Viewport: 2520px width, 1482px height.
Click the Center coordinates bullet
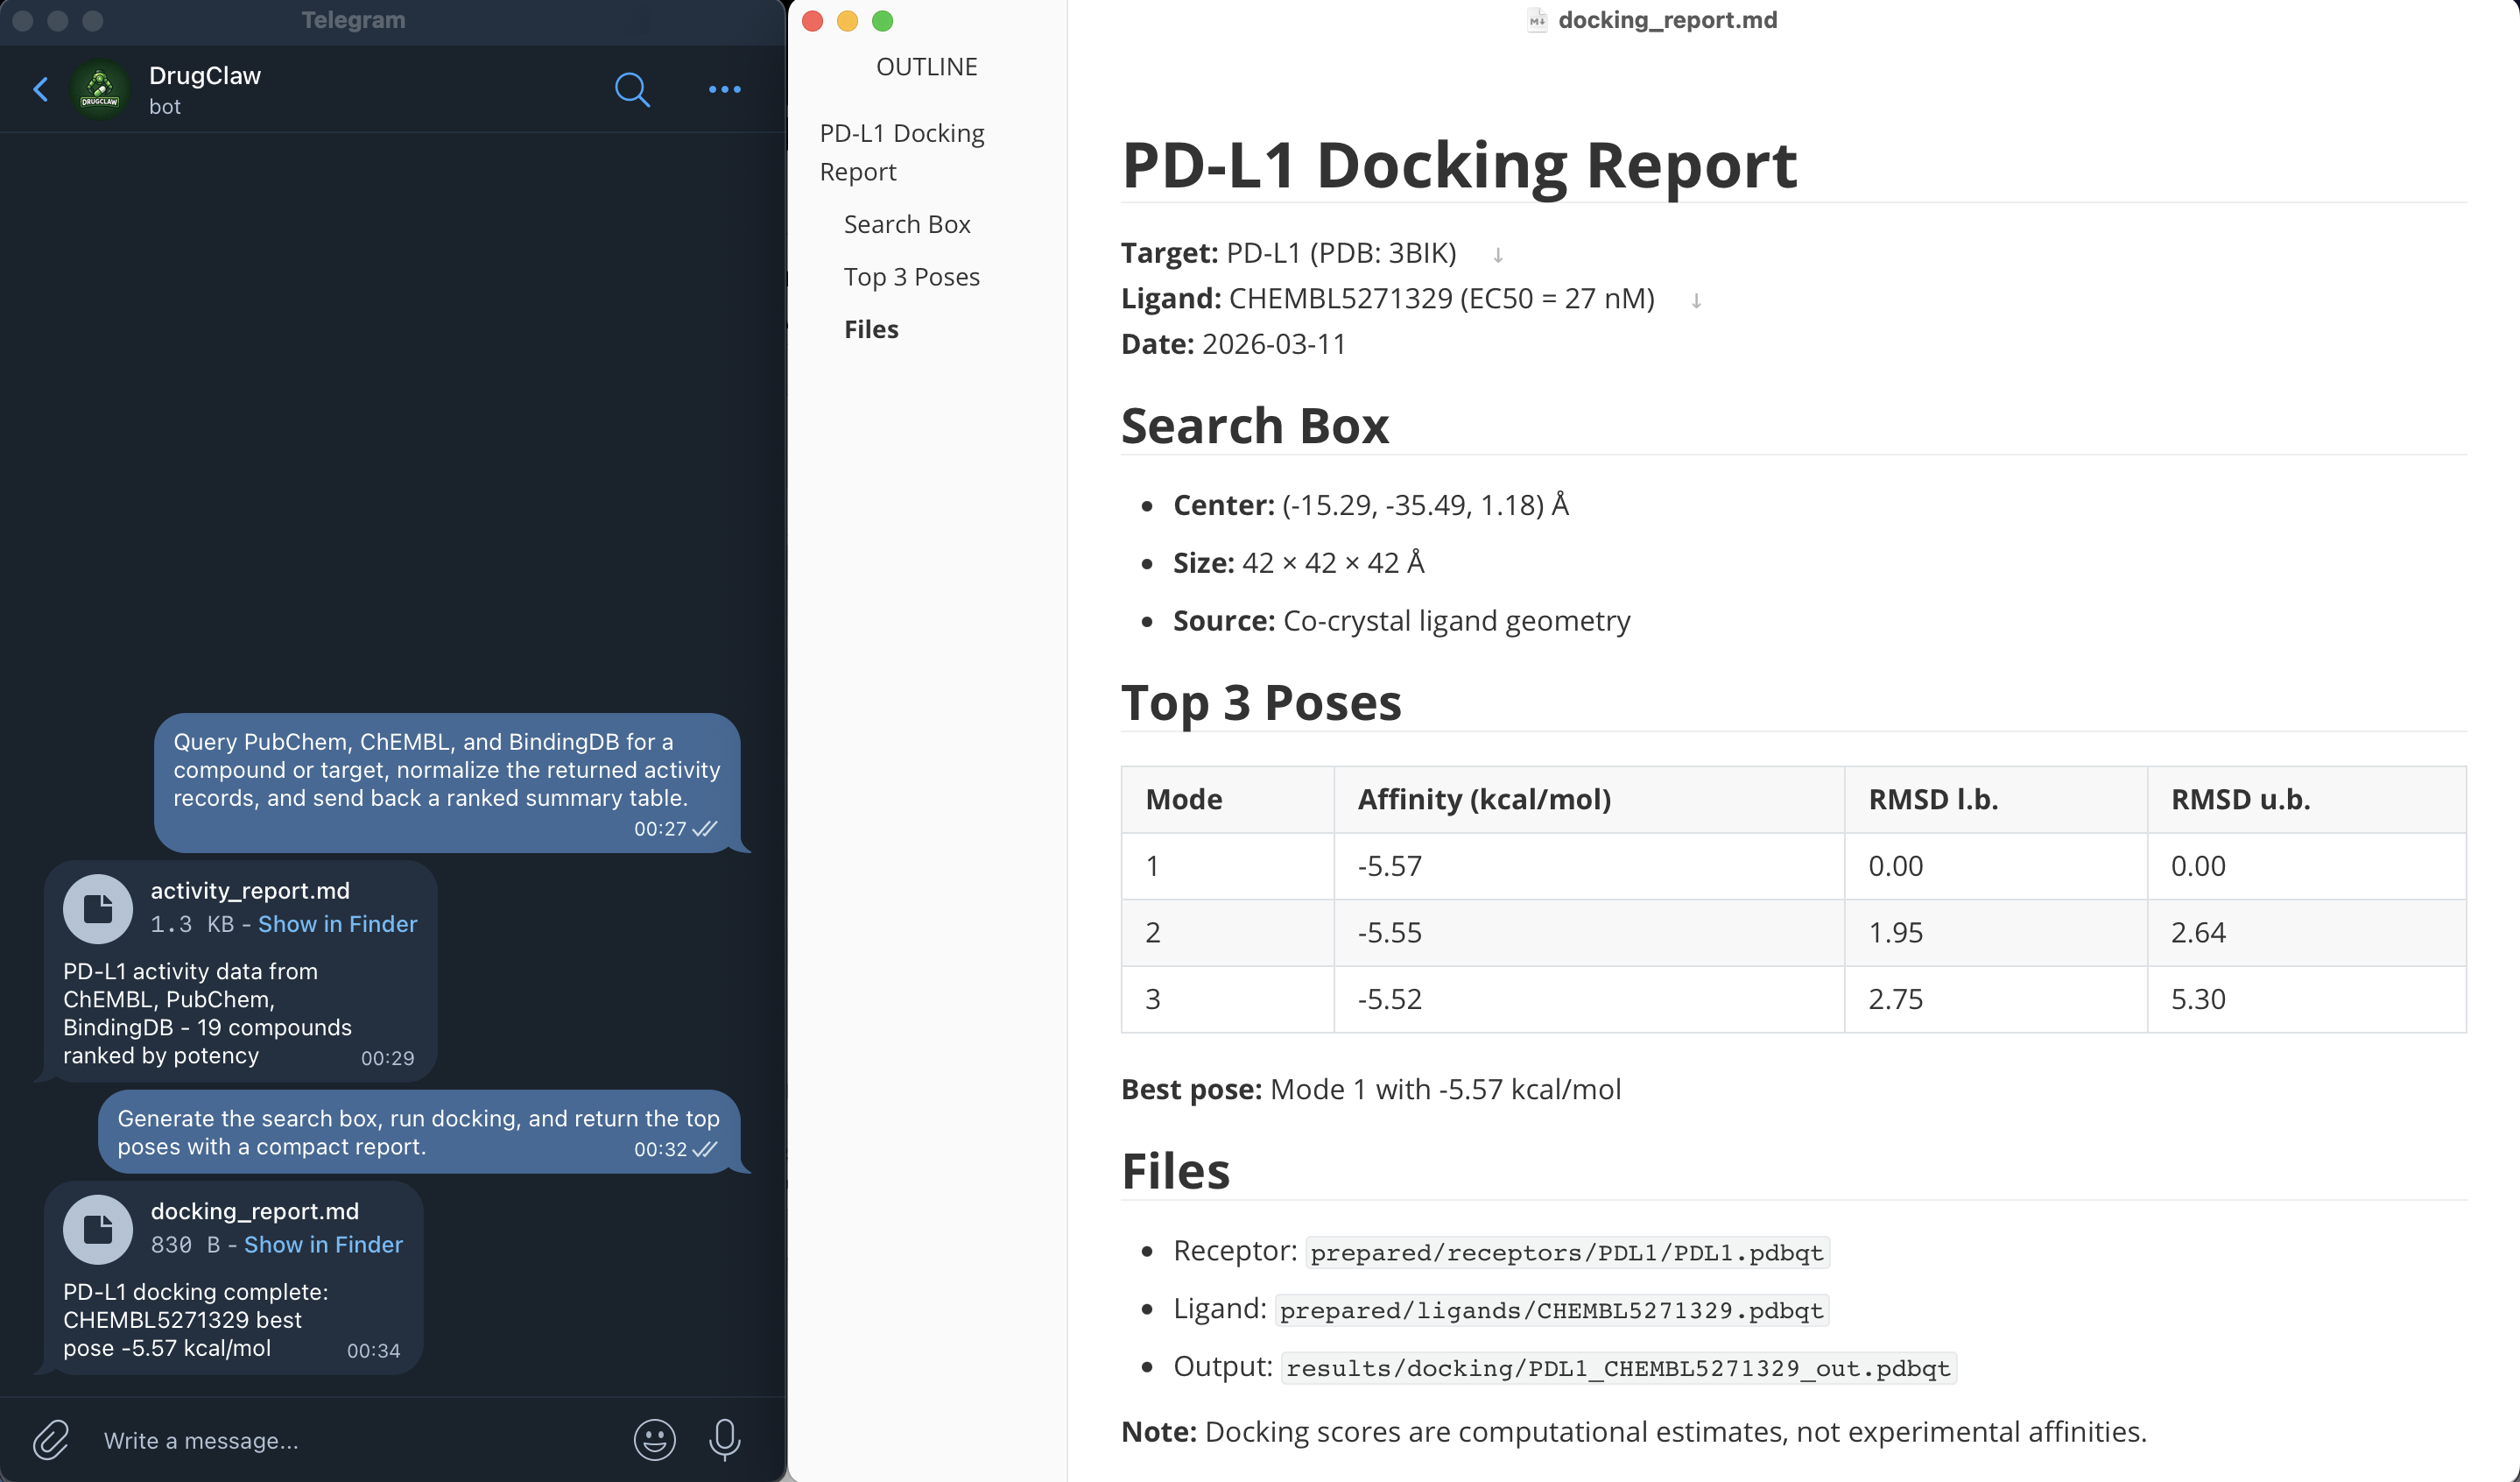click(1370, 505)
